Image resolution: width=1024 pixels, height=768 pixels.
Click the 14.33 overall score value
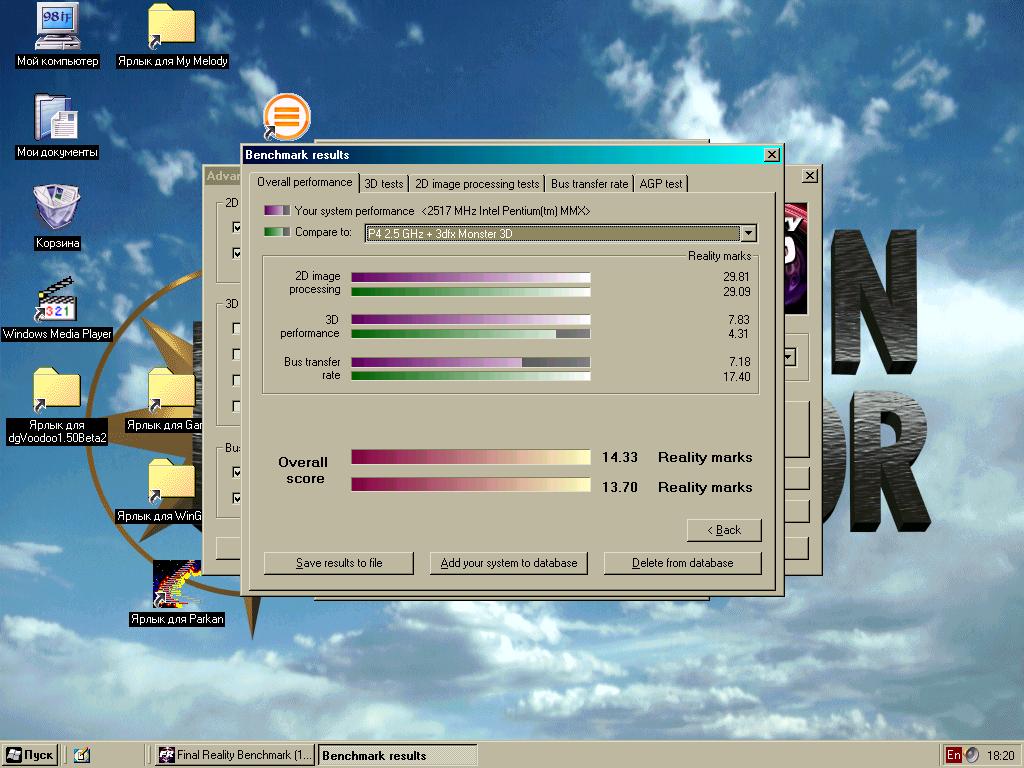[x=620, y=457]
